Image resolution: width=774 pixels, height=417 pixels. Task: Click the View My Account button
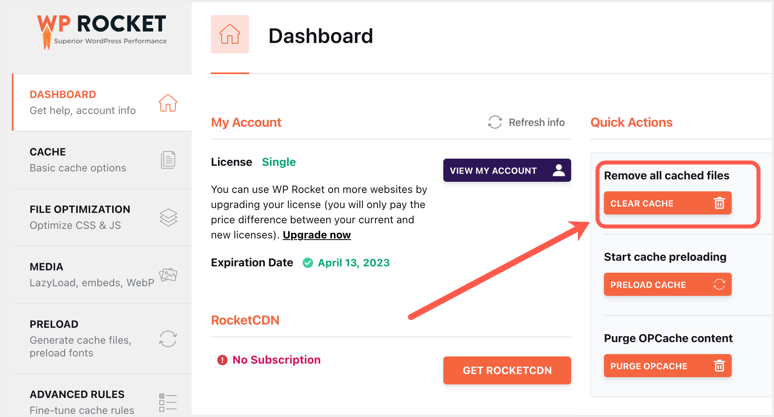pos(507,171)
